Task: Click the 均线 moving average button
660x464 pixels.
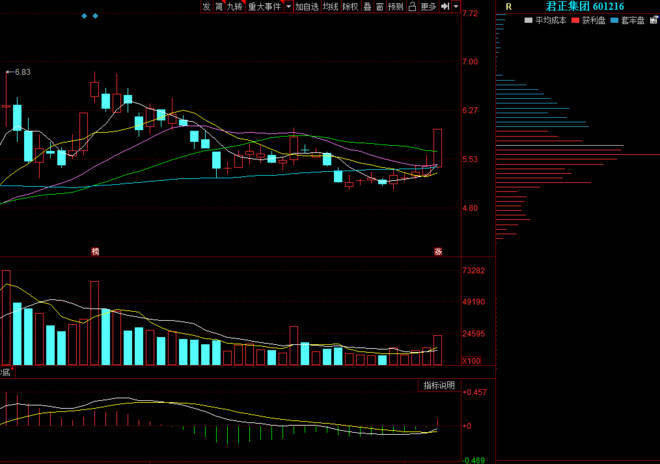Action: (x=330, y=6)
